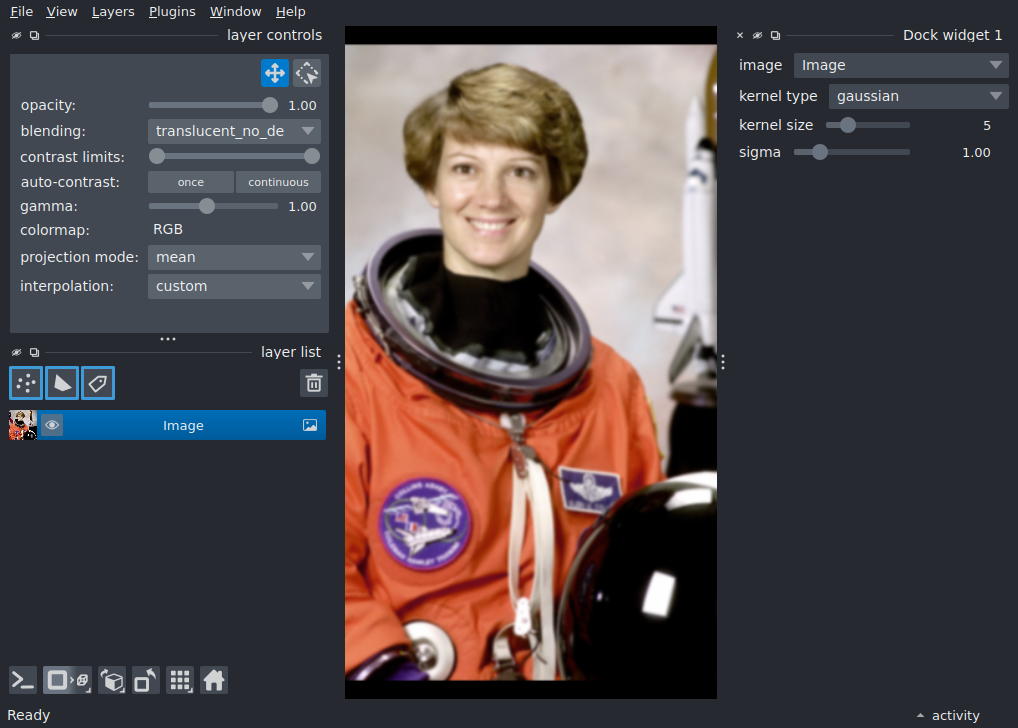The height and width of the screenshot is (728, 1018).
Task: Open the File menu
Action: click(x=21, y=12)
